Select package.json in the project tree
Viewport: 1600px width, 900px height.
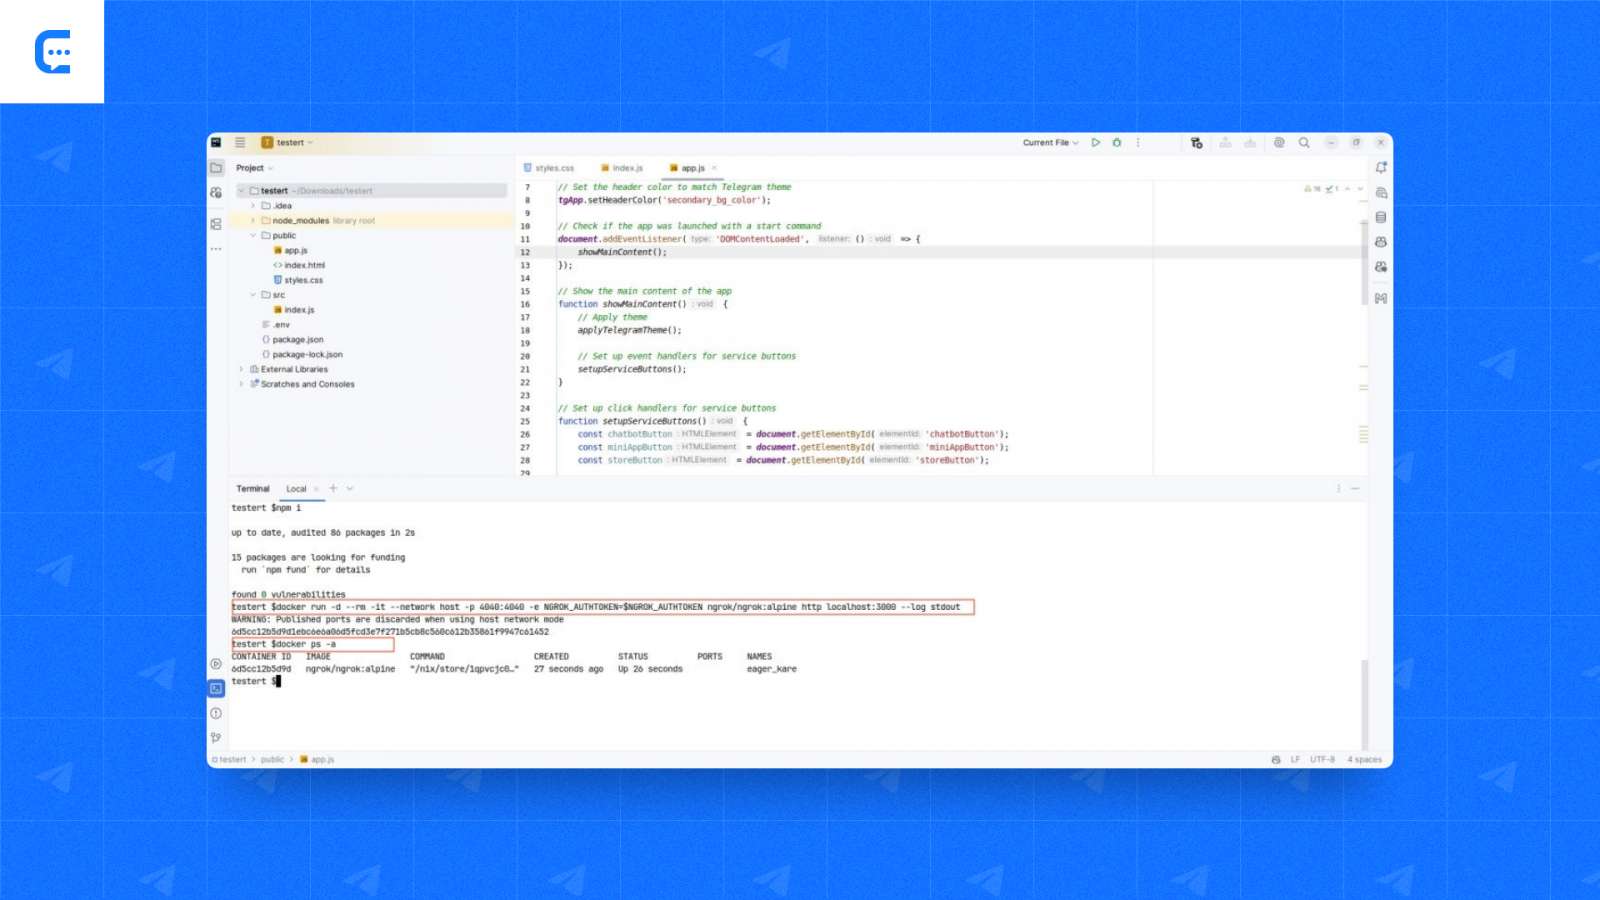pyautogui.click(x=292, y=340)
